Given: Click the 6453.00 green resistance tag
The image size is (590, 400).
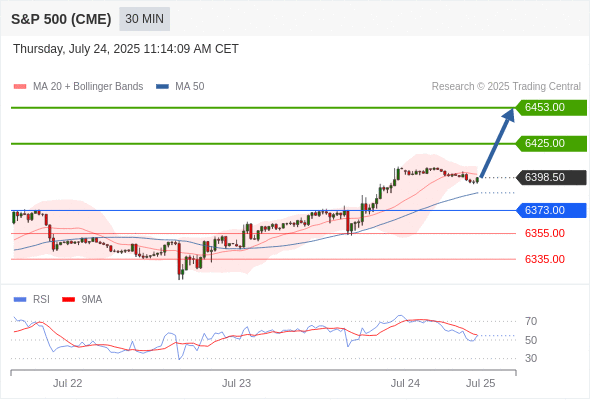Looking at the screenshot, I should tap(551, 108).
